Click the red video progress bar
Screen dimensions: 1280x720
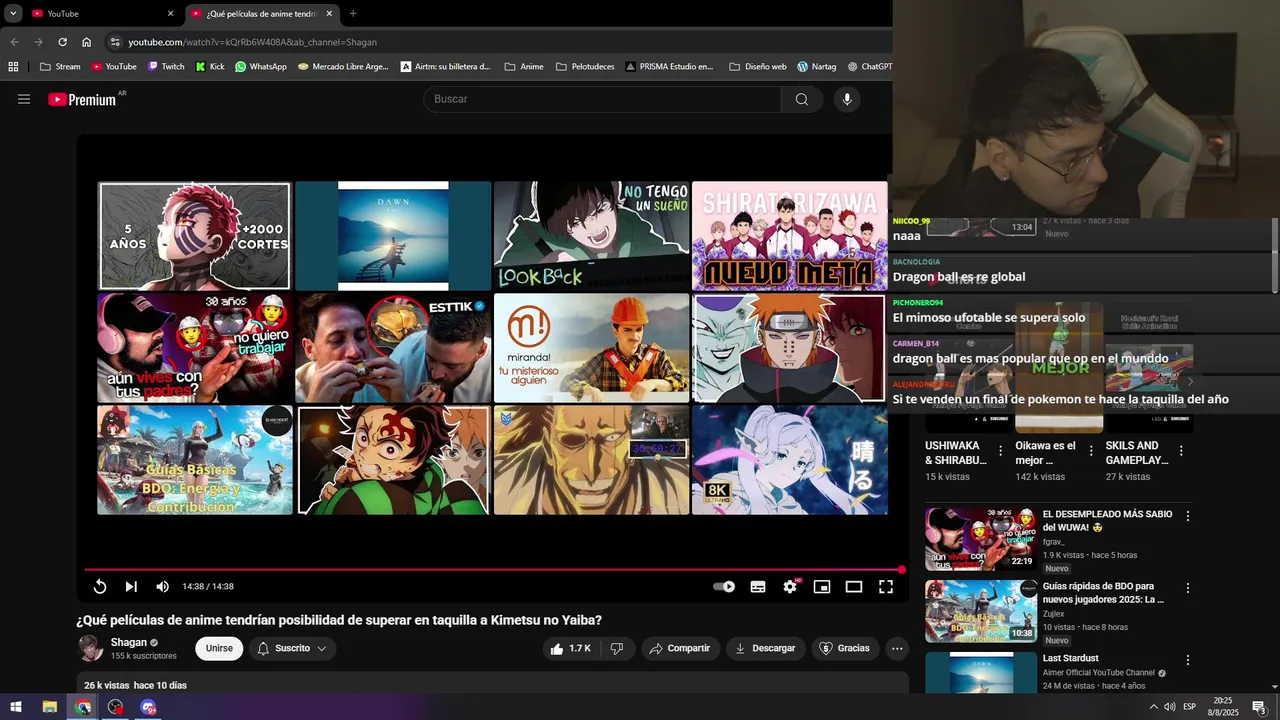pyautogui.click(x=492, y=570)
